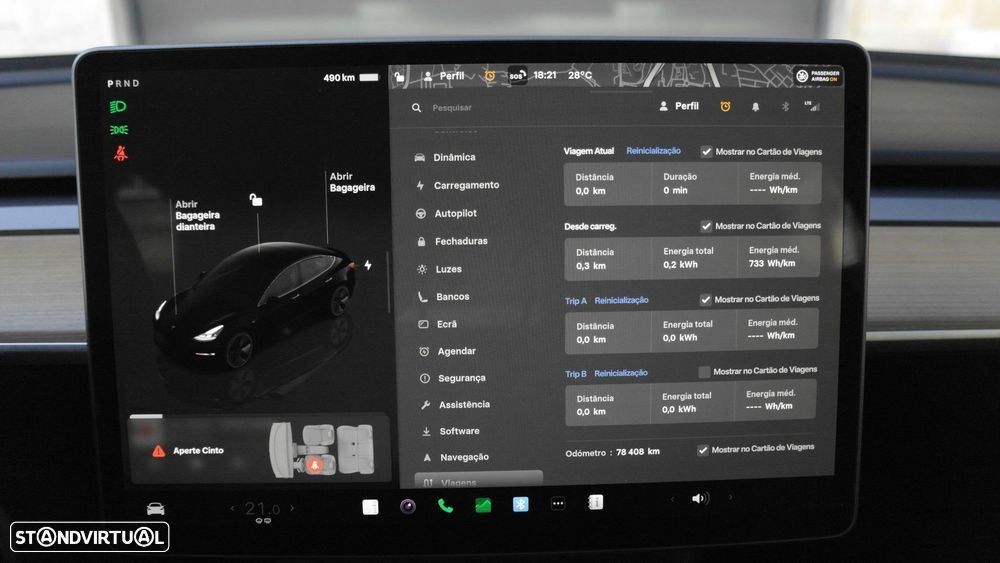Open the white square app in bottom bar
Viewport: 1000px width, 563px height.
tap(370, 507)
